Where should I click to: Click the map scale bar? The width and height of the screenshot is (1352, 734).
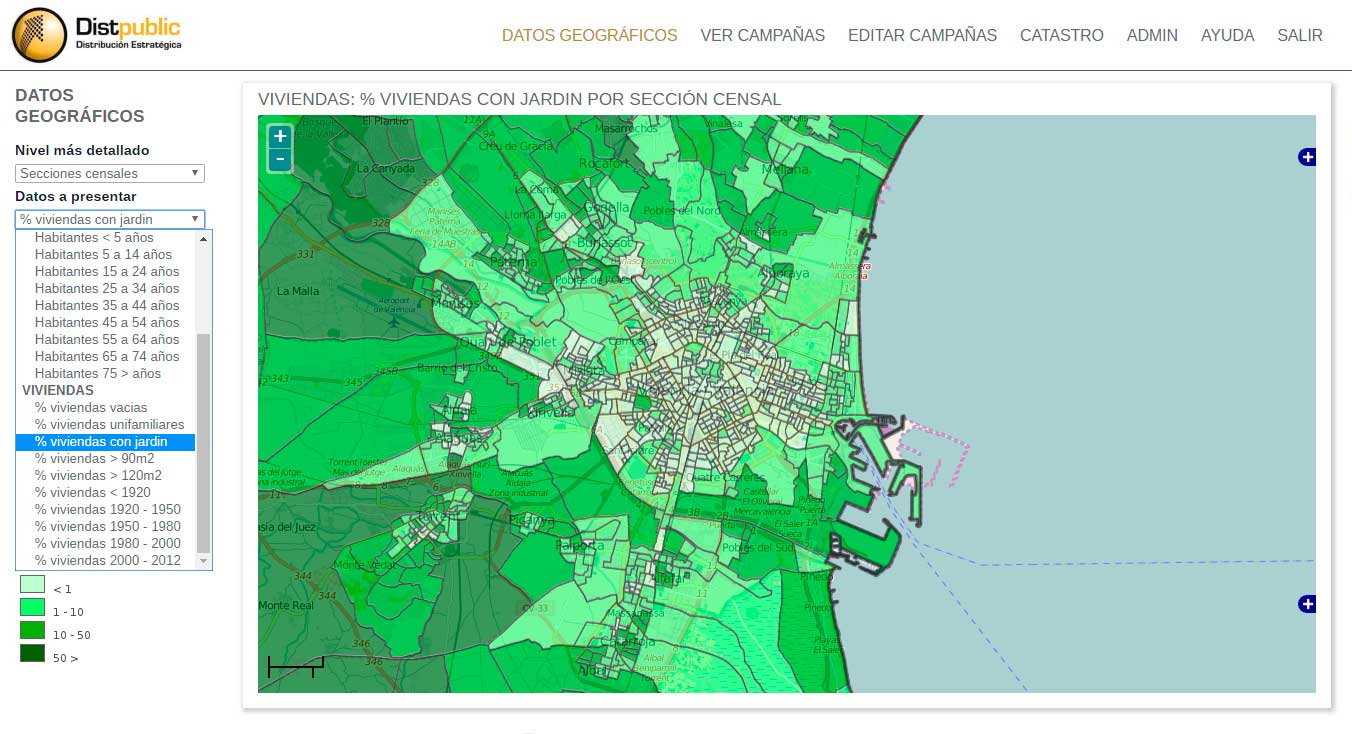tap(295, 666)
